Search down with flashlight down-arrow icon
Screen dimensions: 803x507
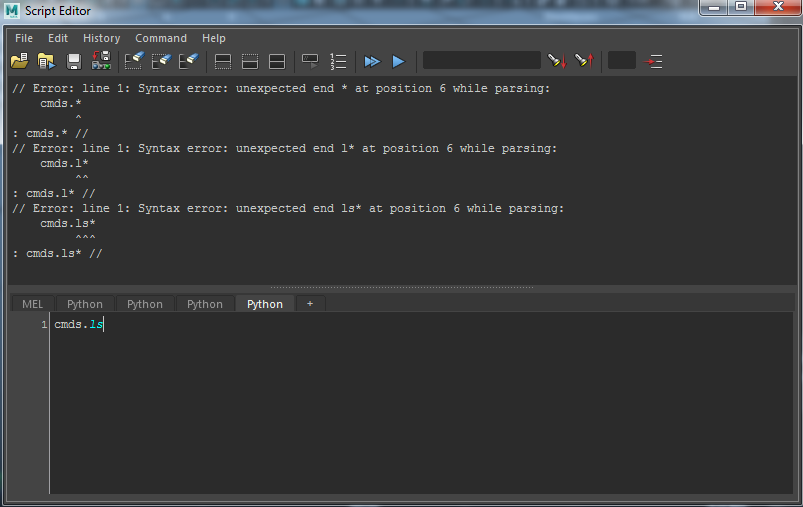pos(557,61)
